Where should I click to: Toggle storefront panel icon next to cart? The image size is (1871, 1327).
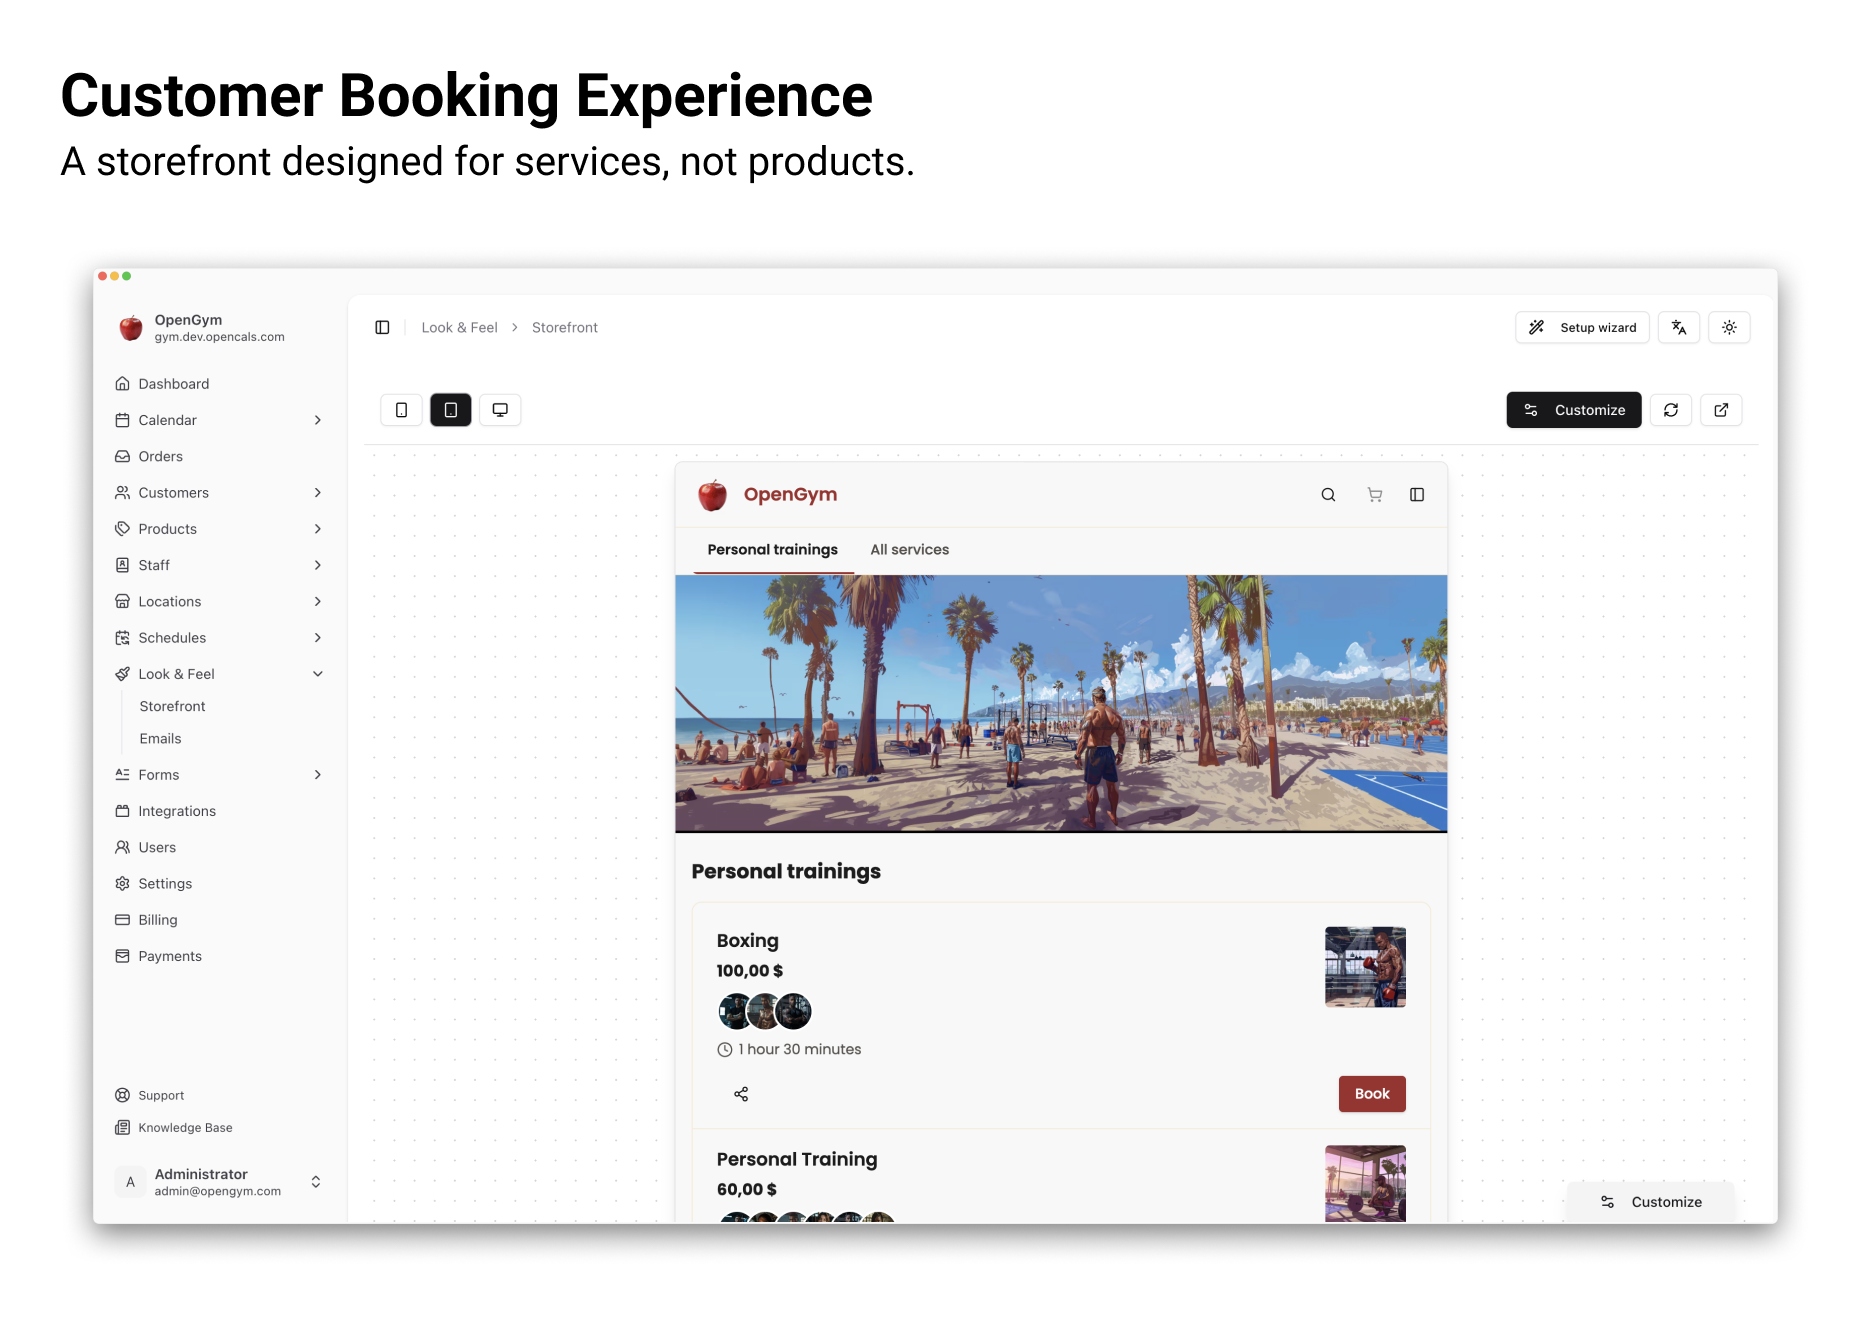[x=1417, y=495]
